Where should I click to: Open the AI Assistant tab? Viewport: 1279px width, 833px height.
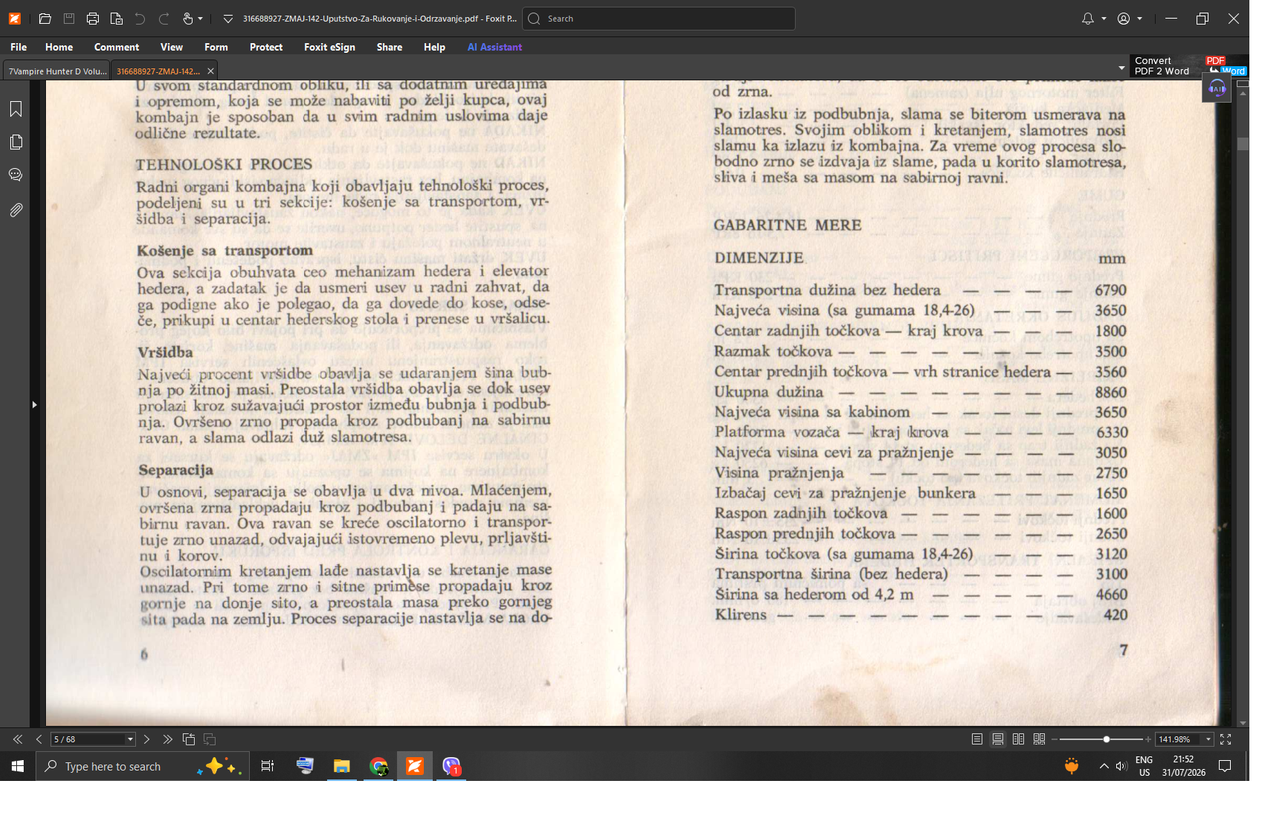[494, 47]
